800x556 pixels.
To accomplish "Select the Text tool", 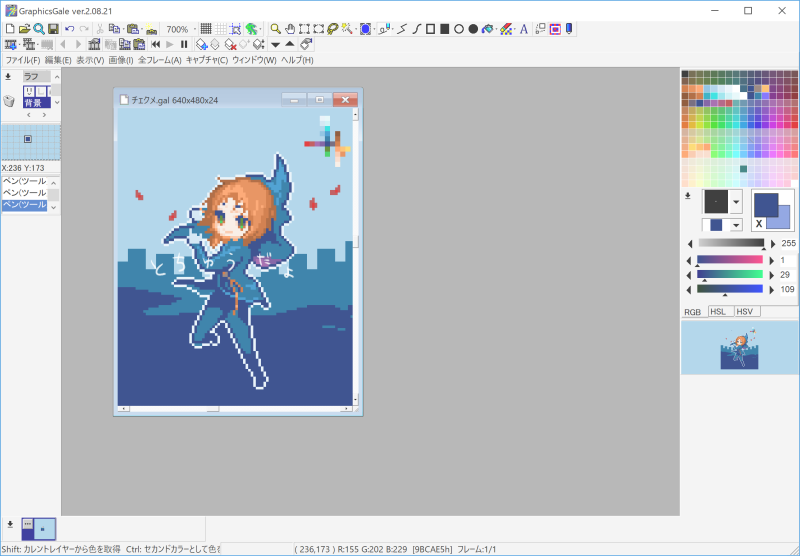I will tap(523, 29).
